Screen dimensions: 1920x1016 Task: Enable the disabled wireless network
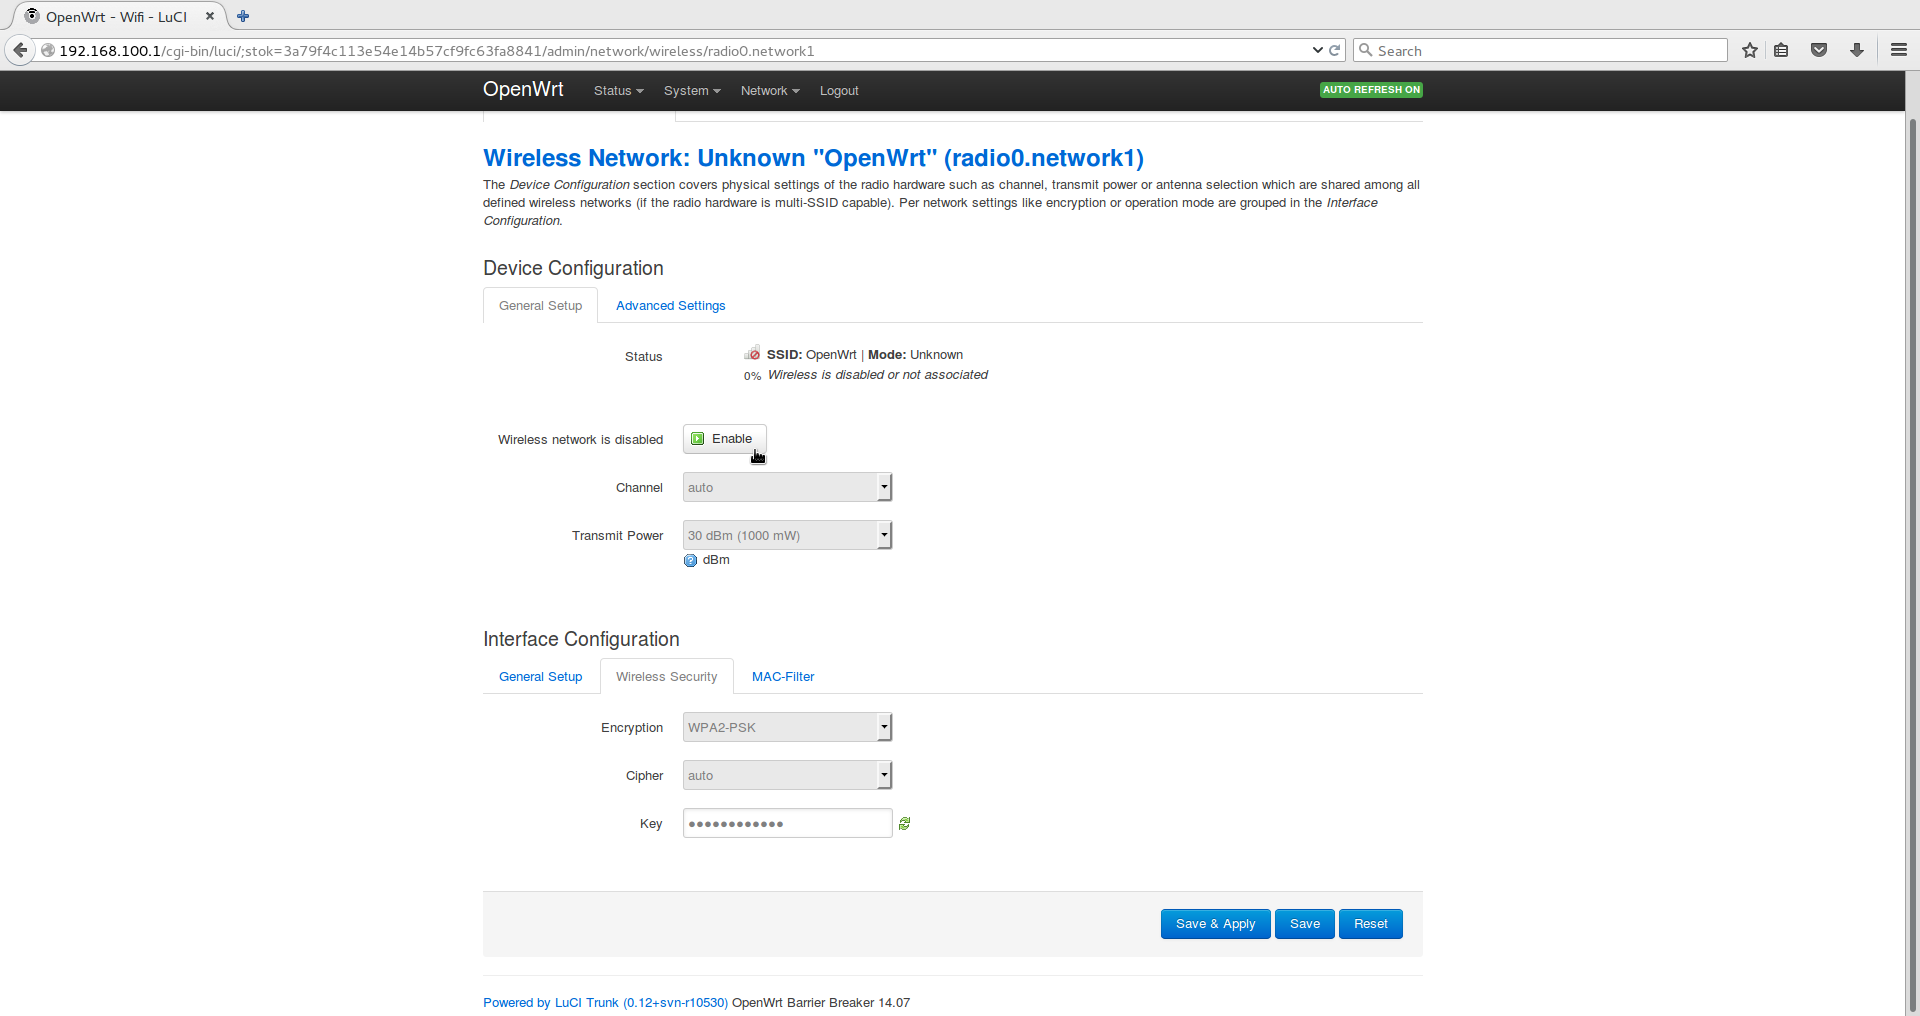724,439
